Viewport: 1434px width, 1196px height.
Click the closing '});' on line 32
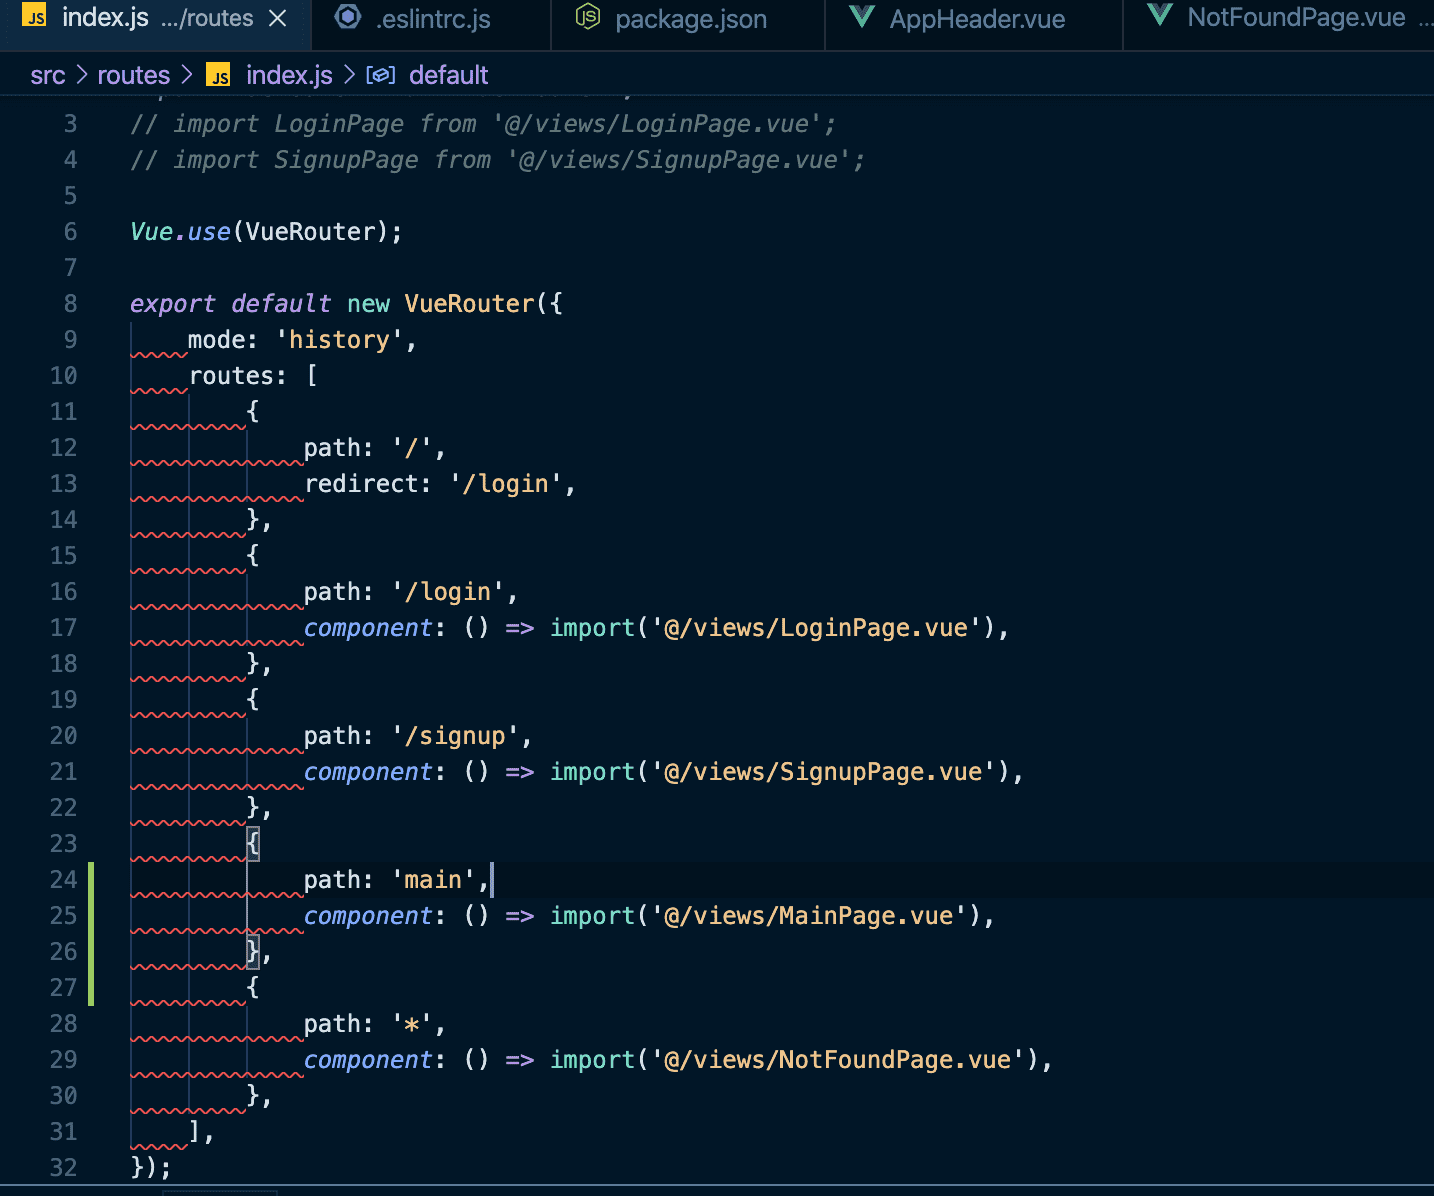point(151,1168)
